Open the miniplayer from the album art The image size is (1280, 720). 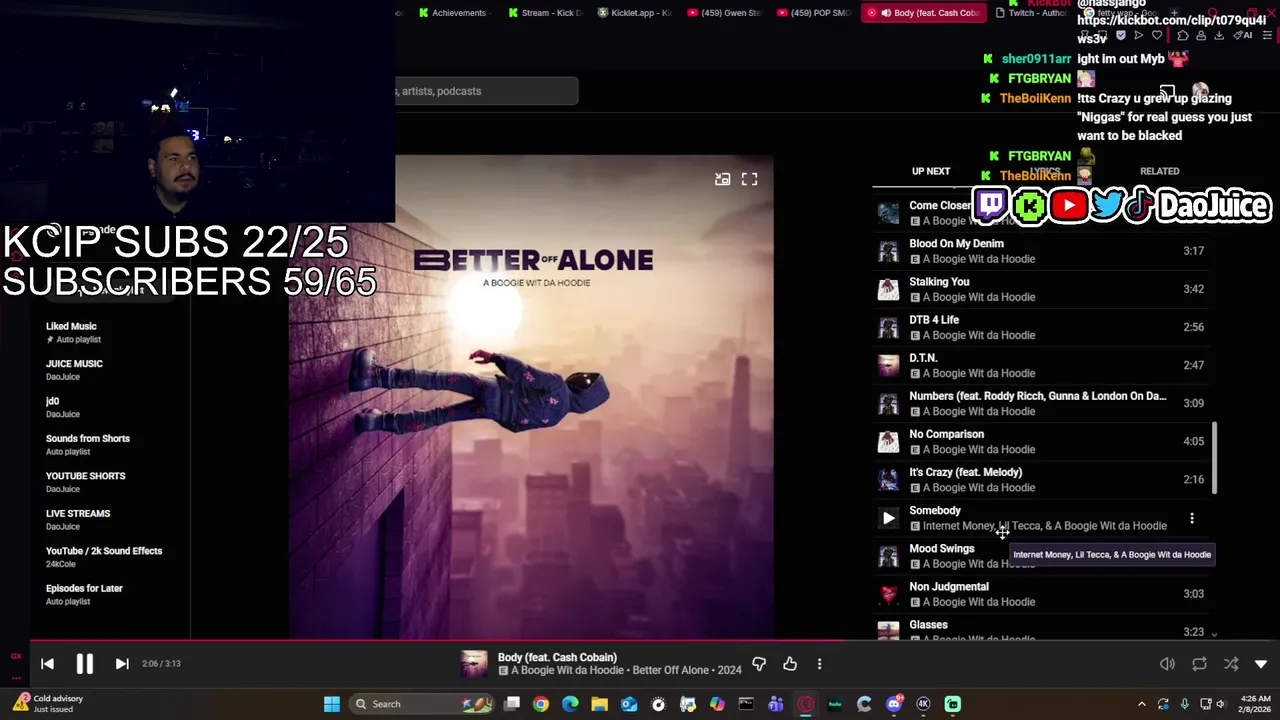tap(722, 179)
